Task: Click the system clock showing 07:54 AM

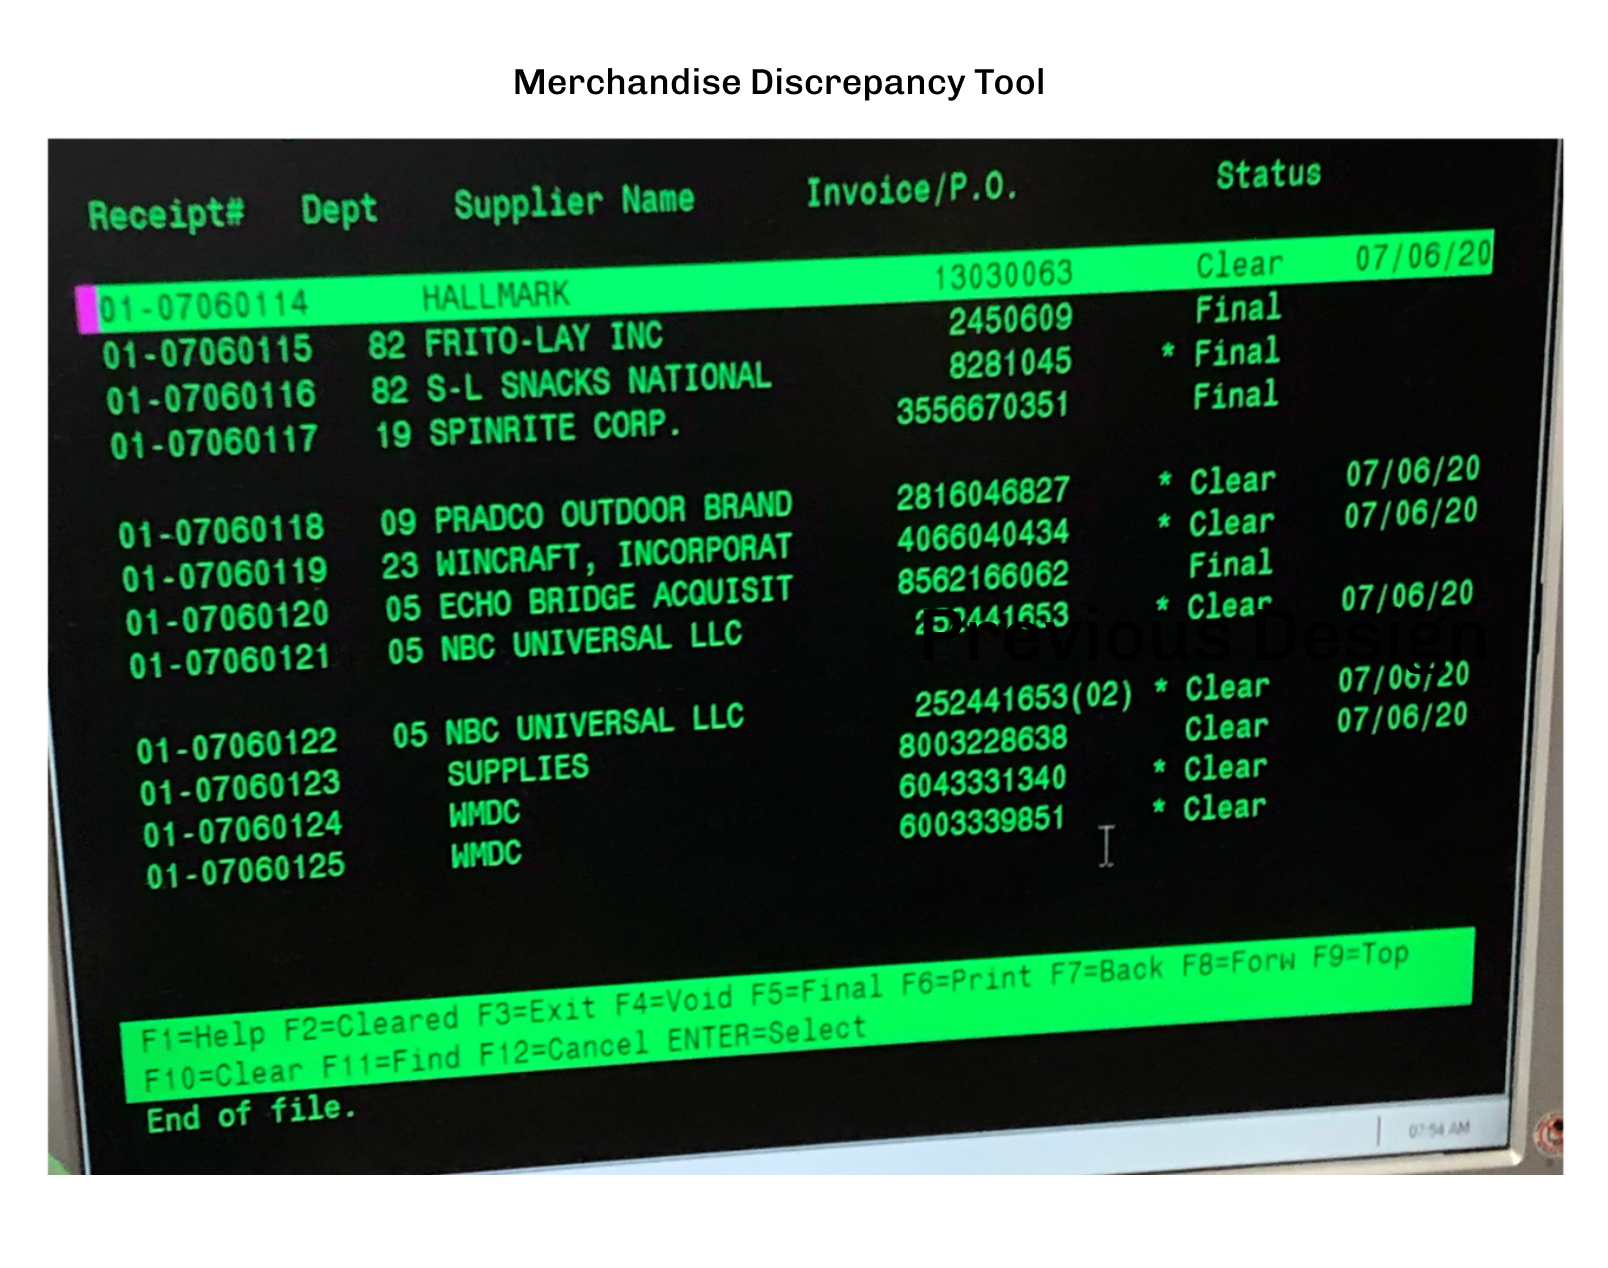Action: point(1439,1129)
